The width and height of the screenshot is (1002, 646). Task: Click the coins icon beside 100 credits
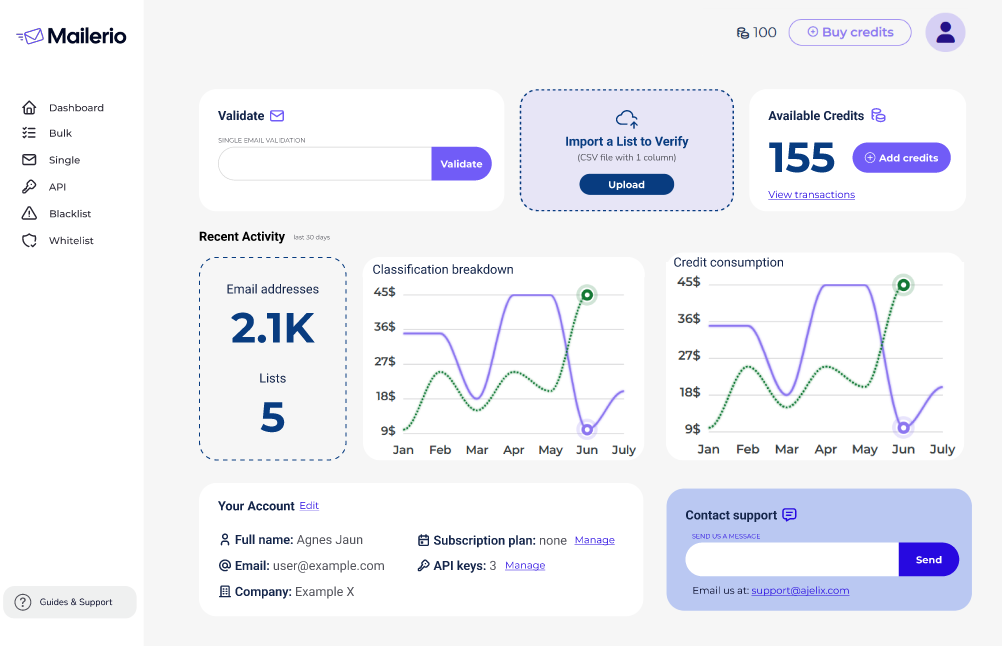743,33
